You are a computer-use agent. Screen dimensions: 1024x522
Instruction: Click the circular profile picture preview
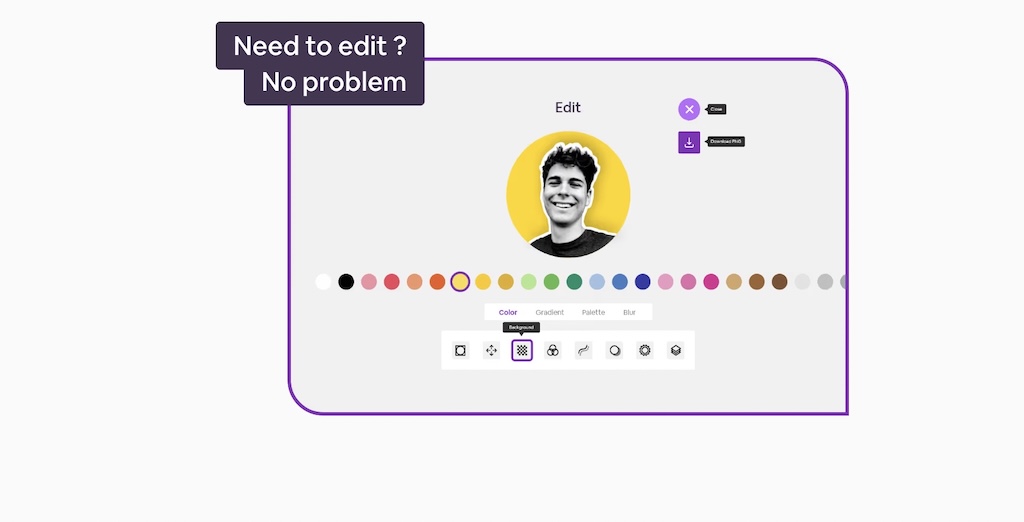coord(568,194)
